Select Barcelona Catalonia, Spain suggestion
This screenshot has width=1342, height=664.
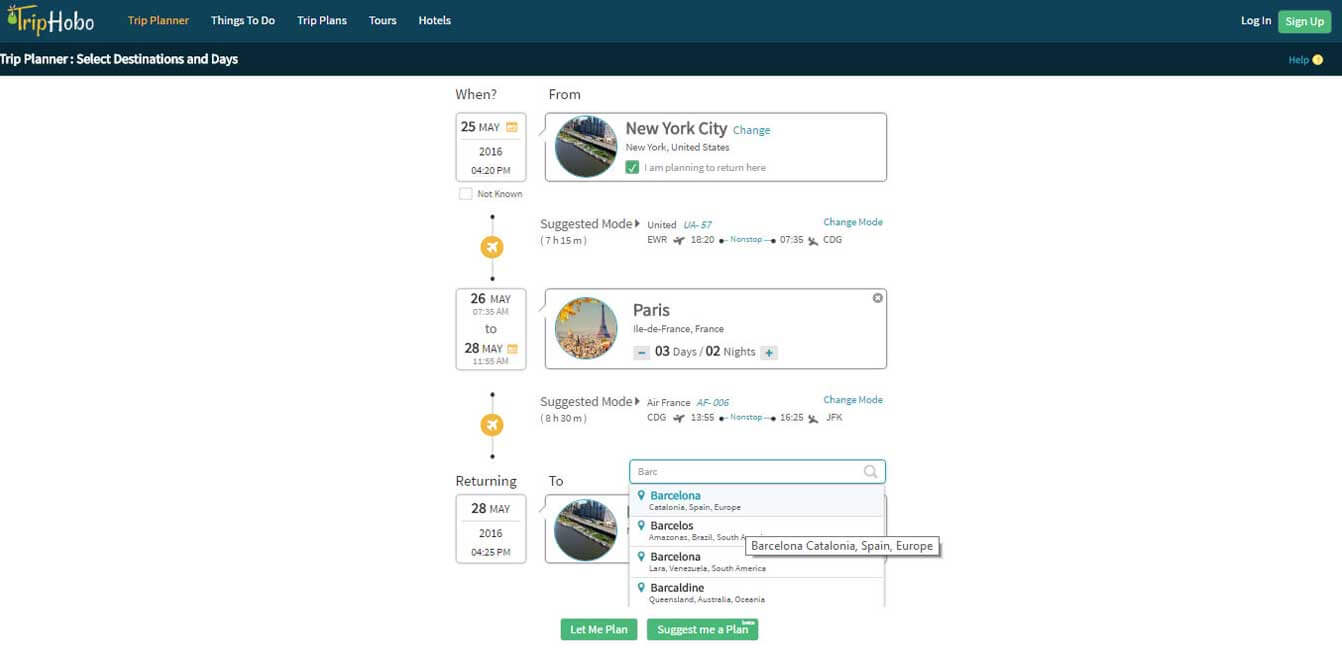757,501
